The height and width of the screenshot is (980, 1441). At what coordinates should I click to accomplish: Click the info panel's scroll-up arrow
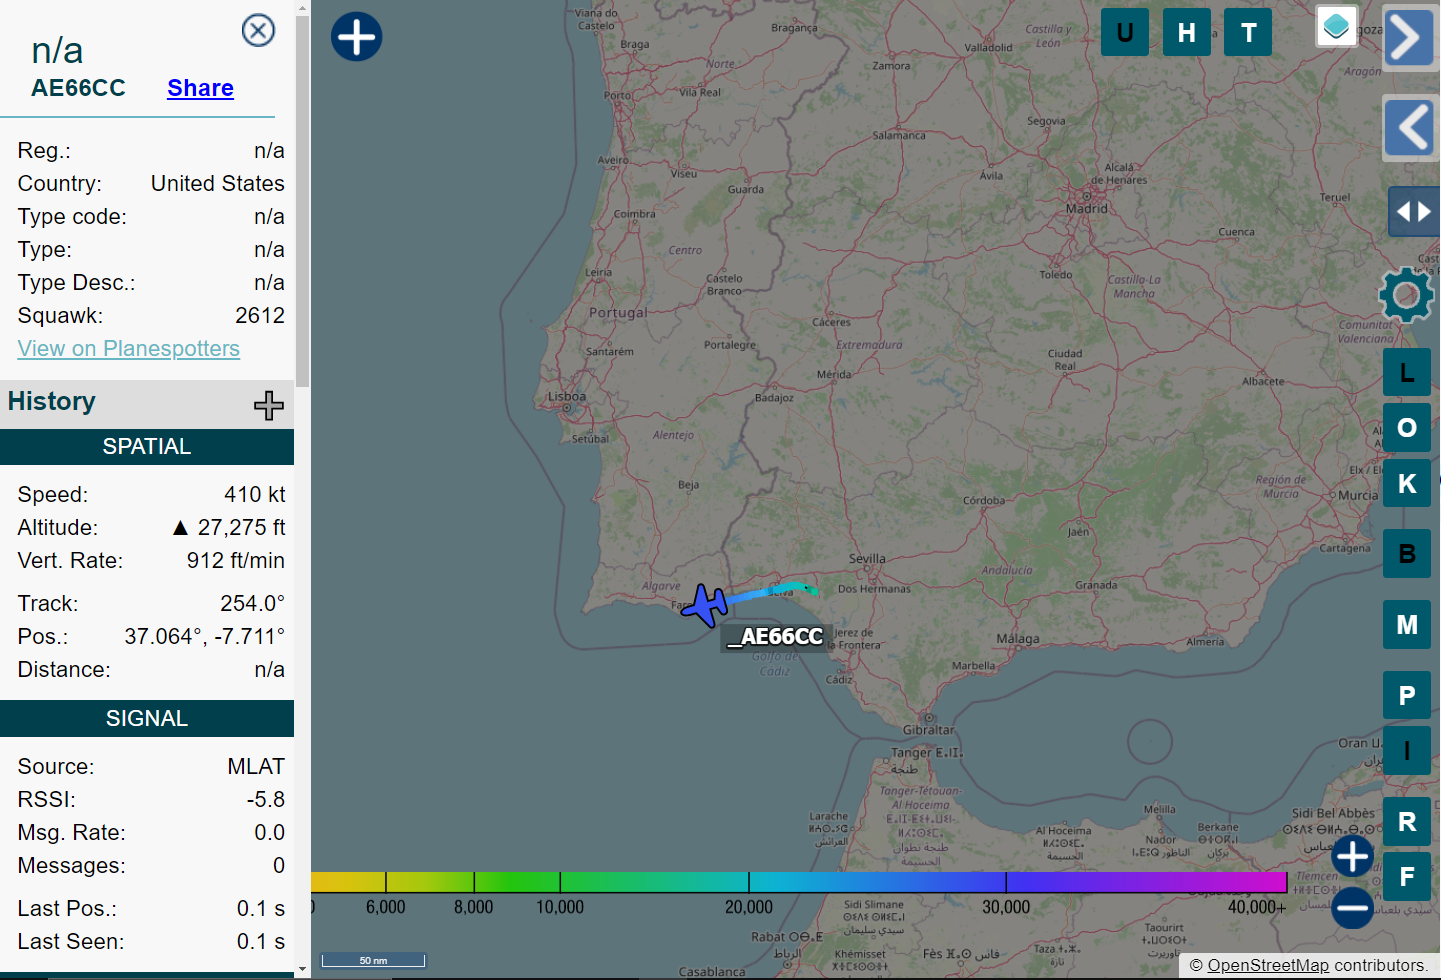pyautogui.click(x=302, y=7)
